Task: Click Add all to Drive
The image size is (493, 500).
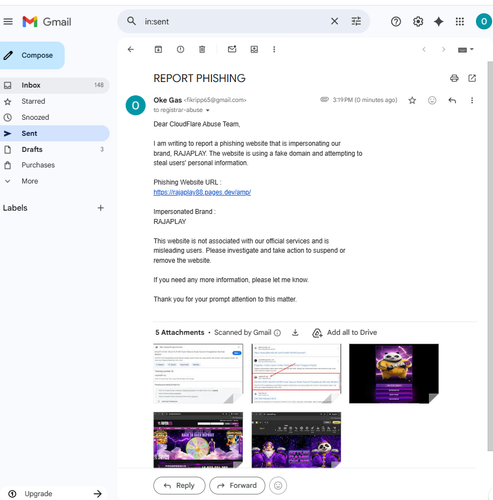Action: point(345,333)
